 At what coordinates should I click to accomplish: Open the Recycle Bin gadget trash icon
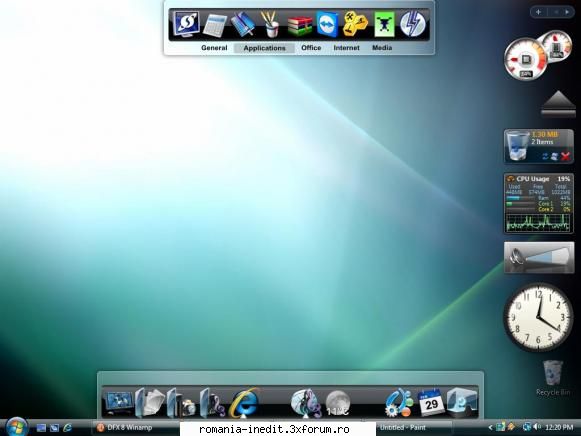pos(517,146)
